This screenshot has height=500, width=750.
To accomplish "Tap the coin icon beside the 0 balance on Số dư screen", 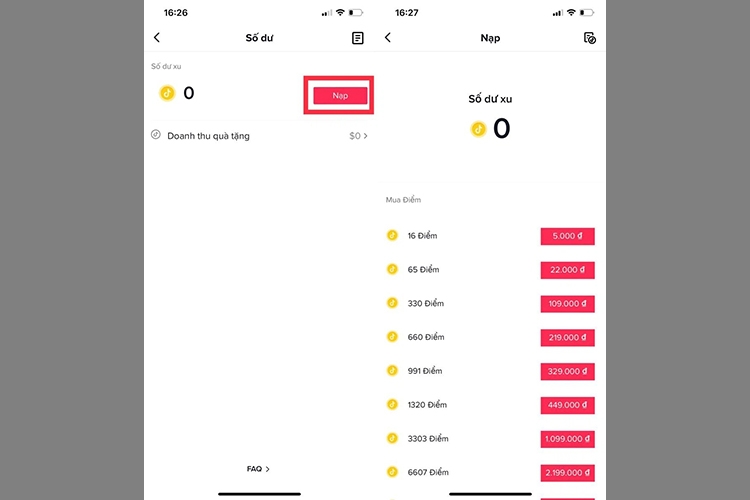I will (167, 93).
